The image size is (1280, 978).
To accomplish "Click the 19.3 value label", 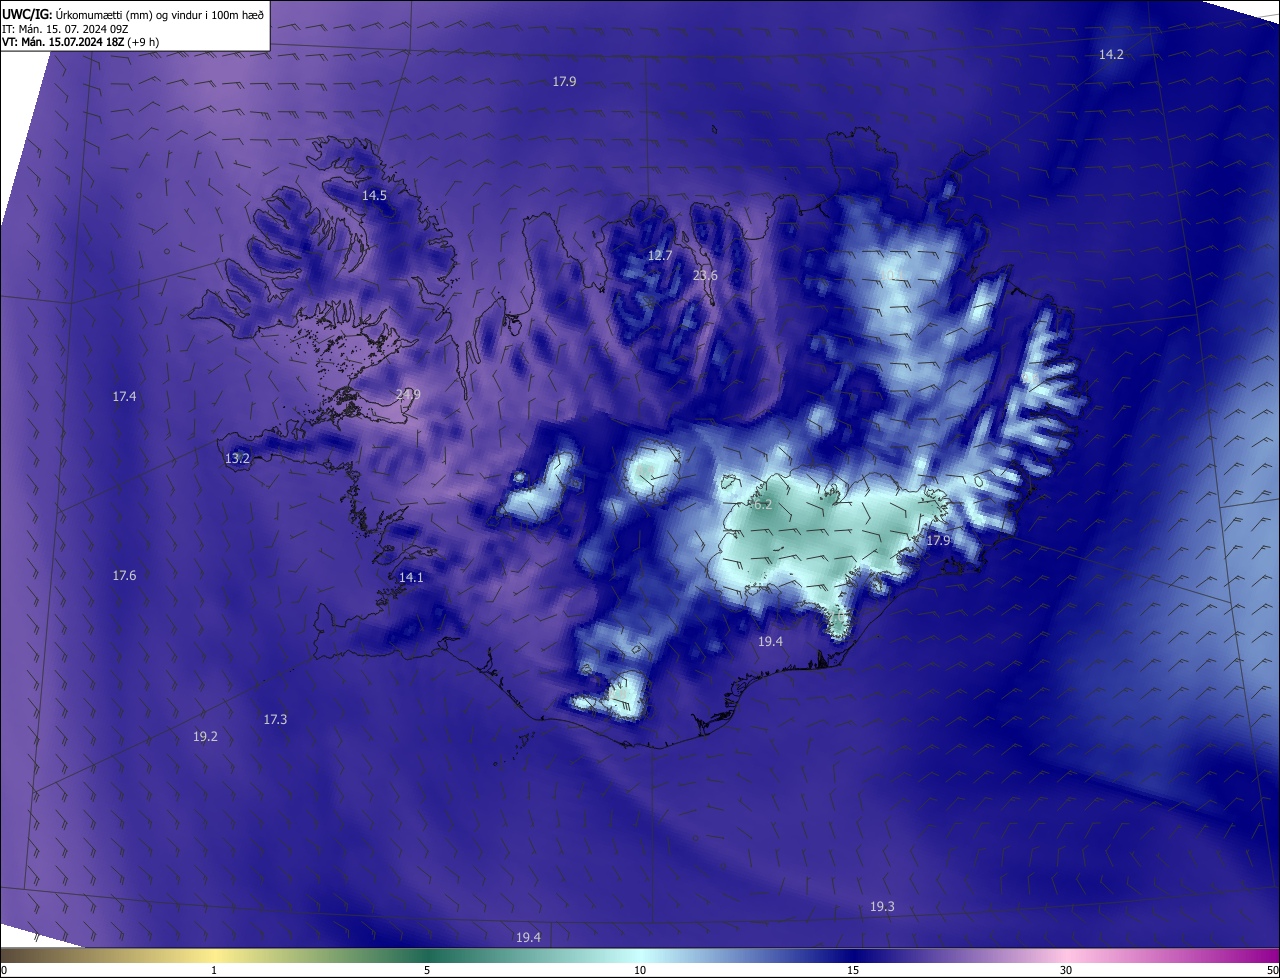I will click(882, 906).
